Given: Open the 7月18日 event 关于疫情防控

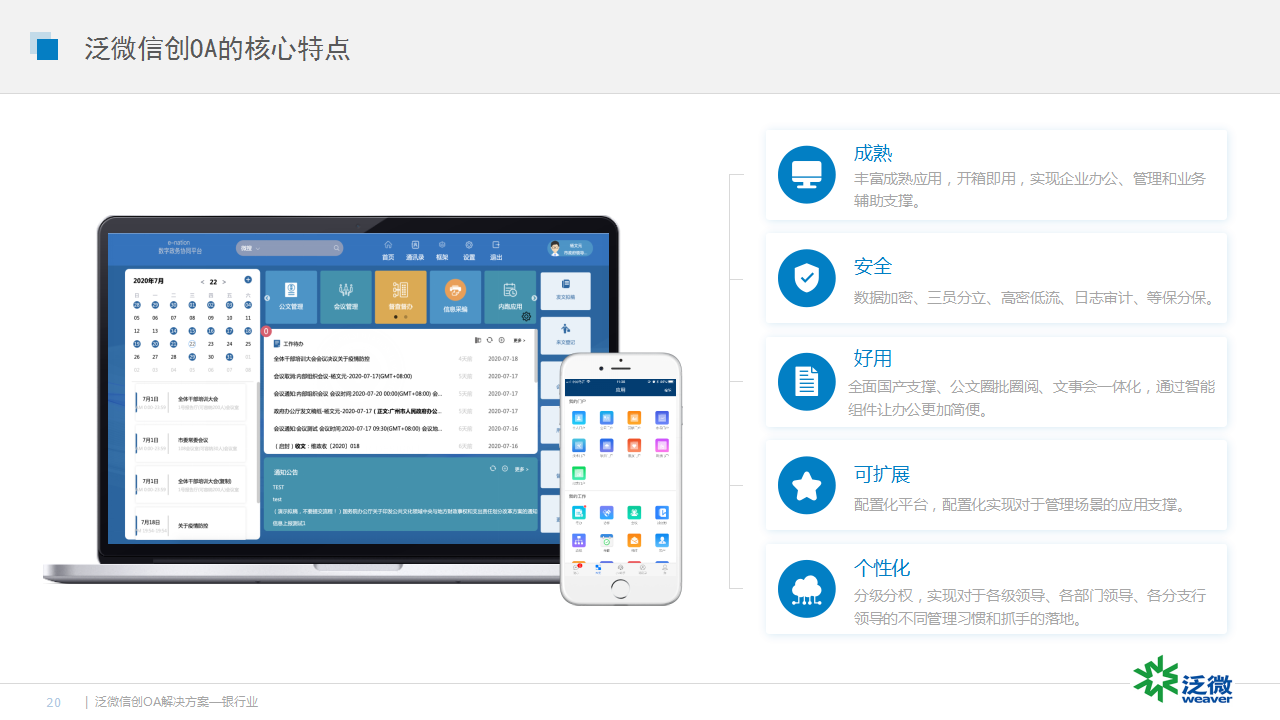Looking at the screenshot, I should click(x=191, y=524).
